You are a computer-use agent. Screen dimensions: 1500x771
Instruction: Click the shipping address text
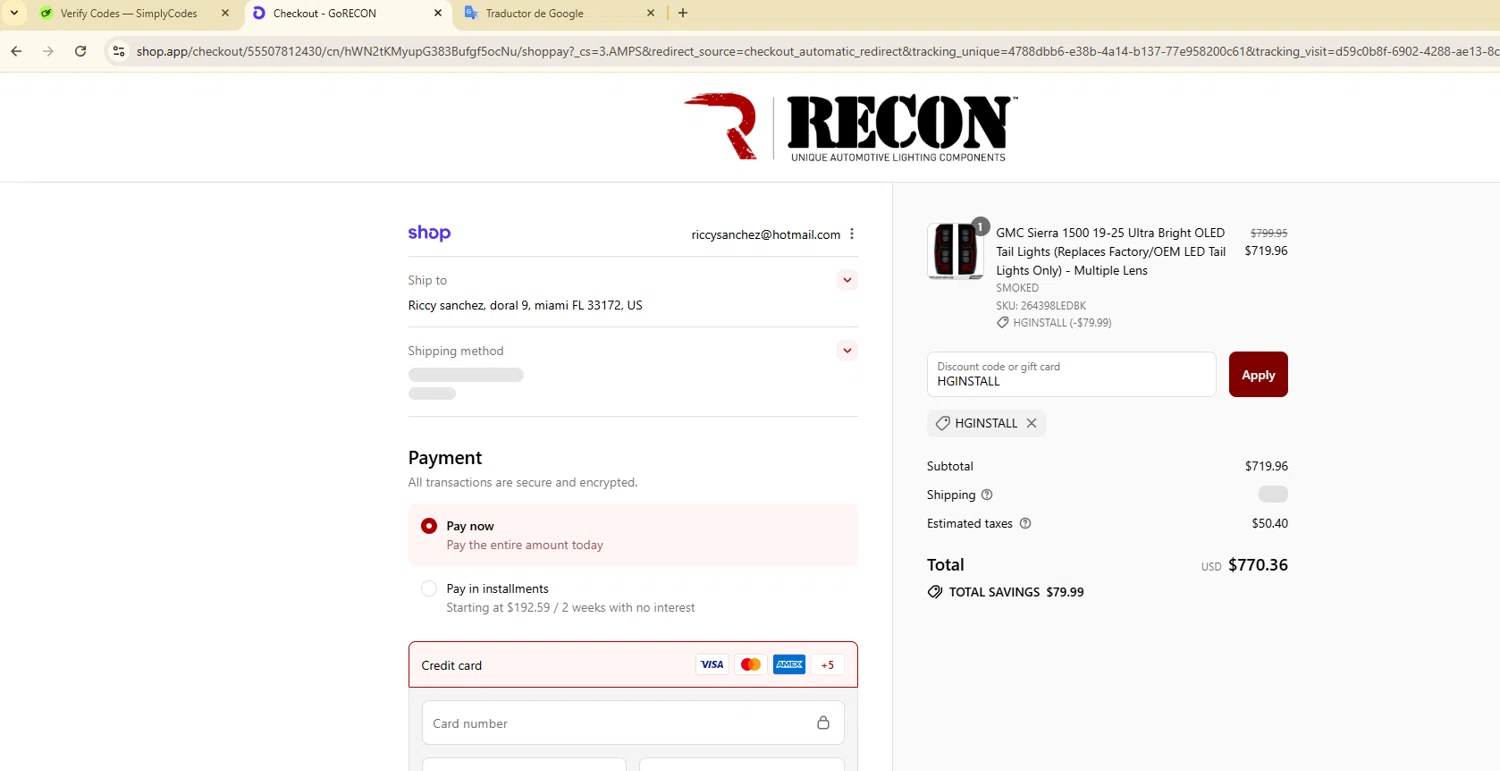click(525, 305)
